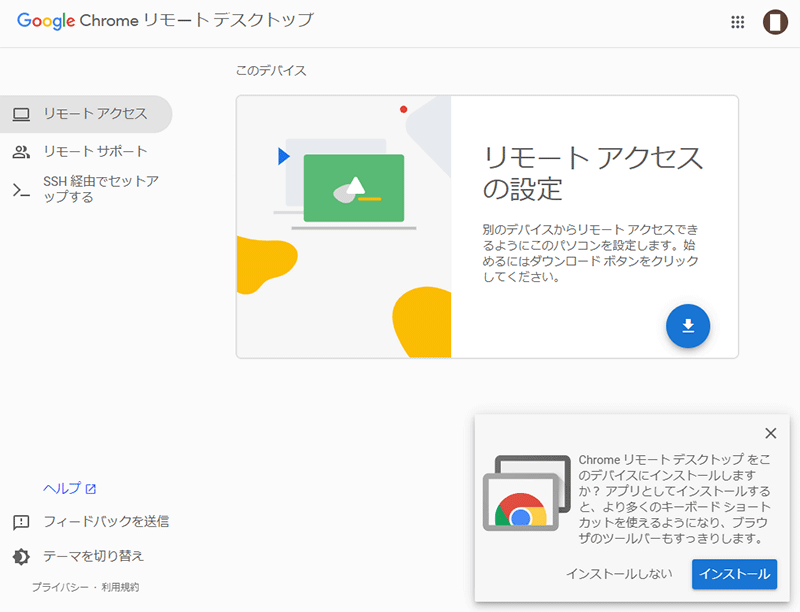Screen dimensions: 800x612
Task: Click the feedback speech bubble icon
Action: pyautogui.click(x=21, y=522)
